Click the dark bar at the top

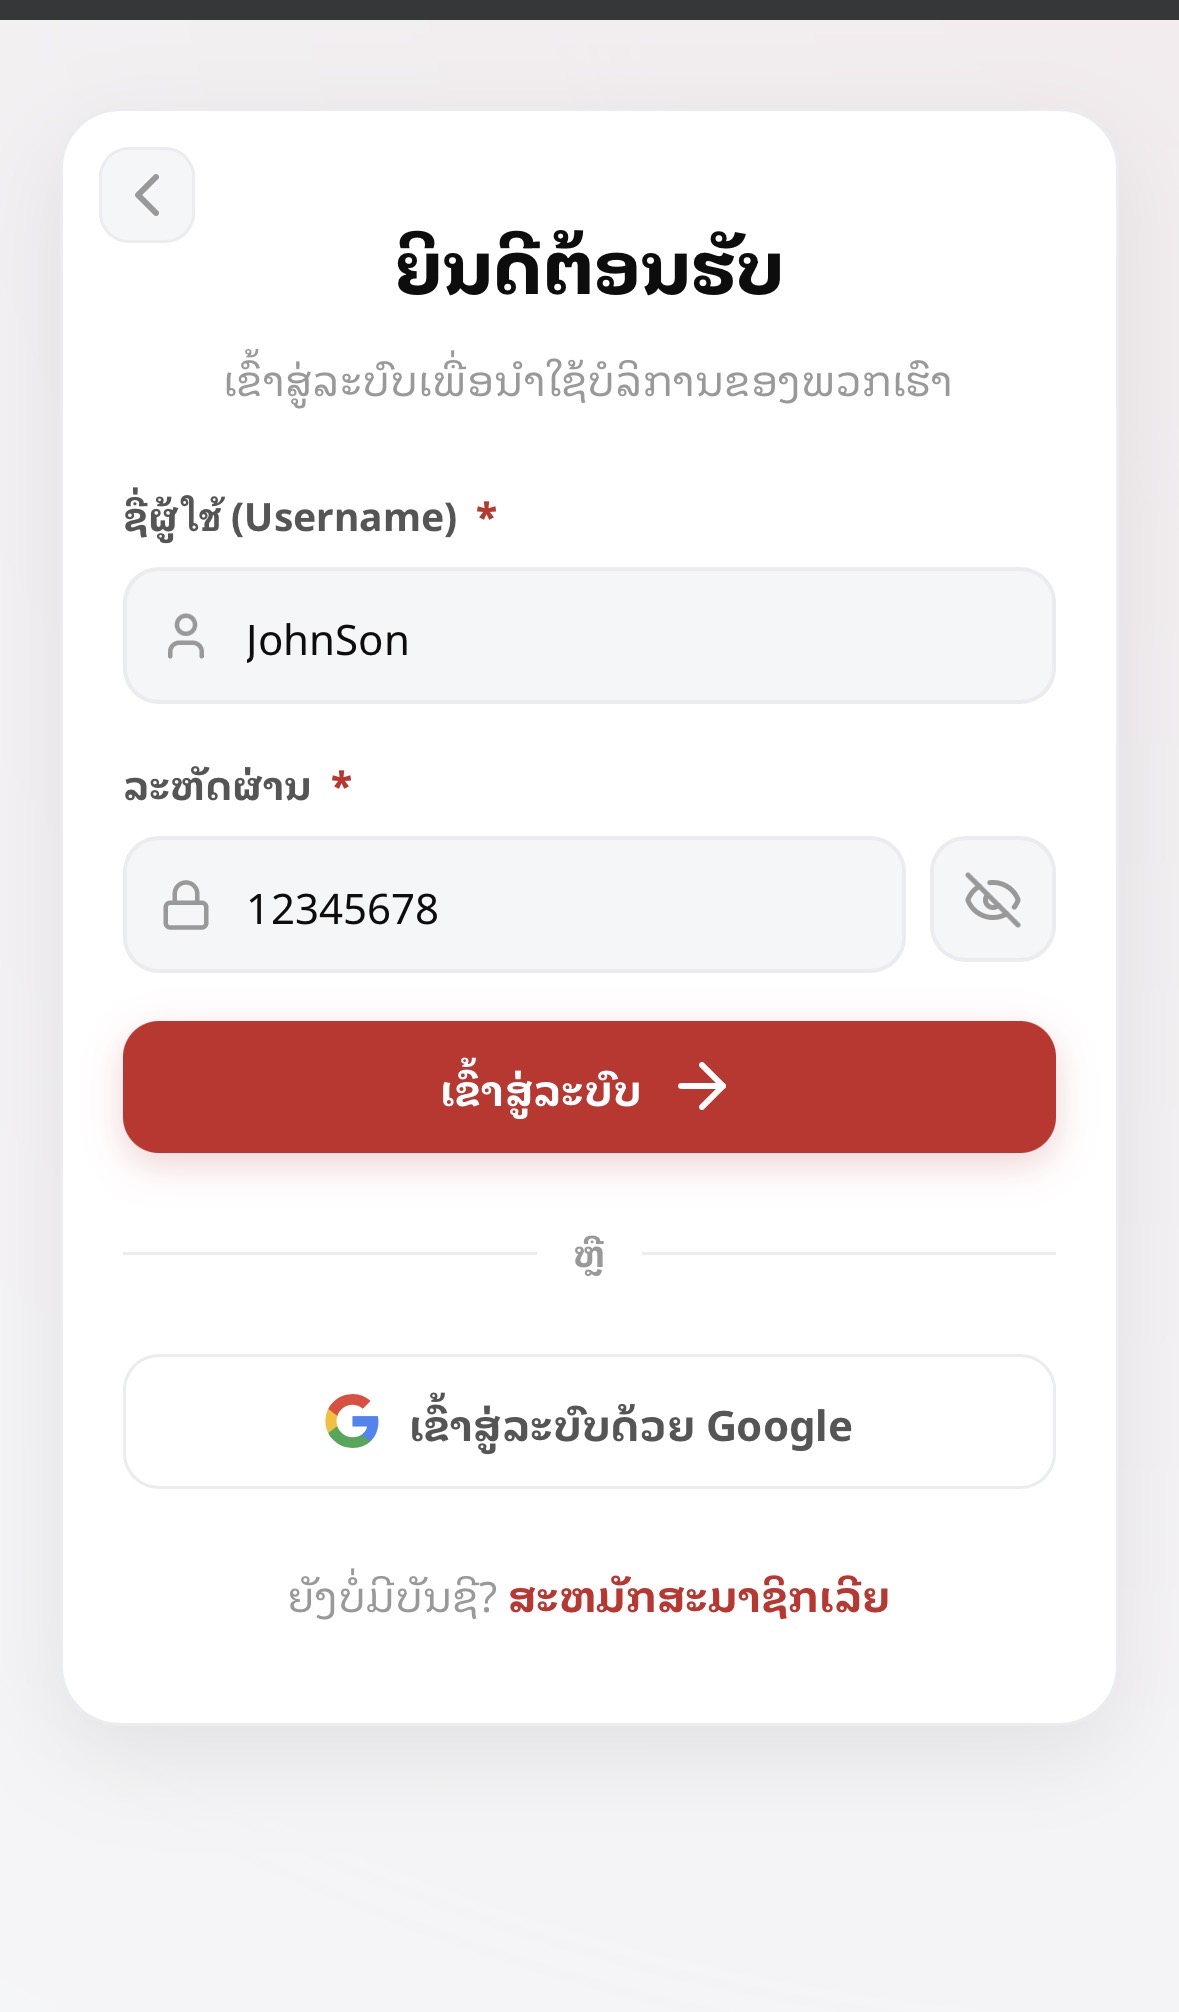(589, 9)
